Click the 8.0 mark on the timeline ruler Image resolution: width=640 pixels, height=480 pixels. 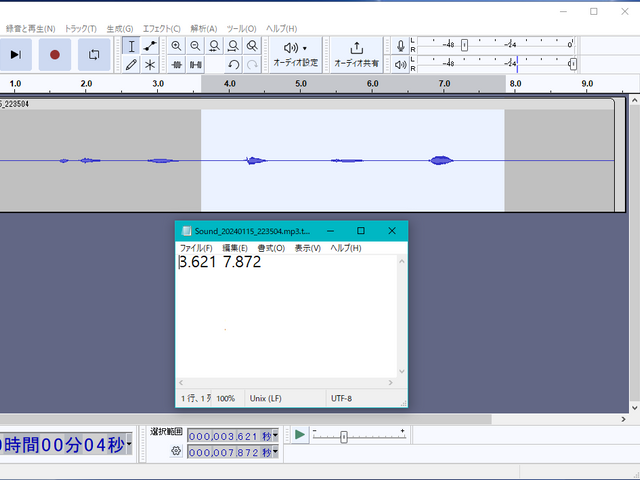pos(515,84)
